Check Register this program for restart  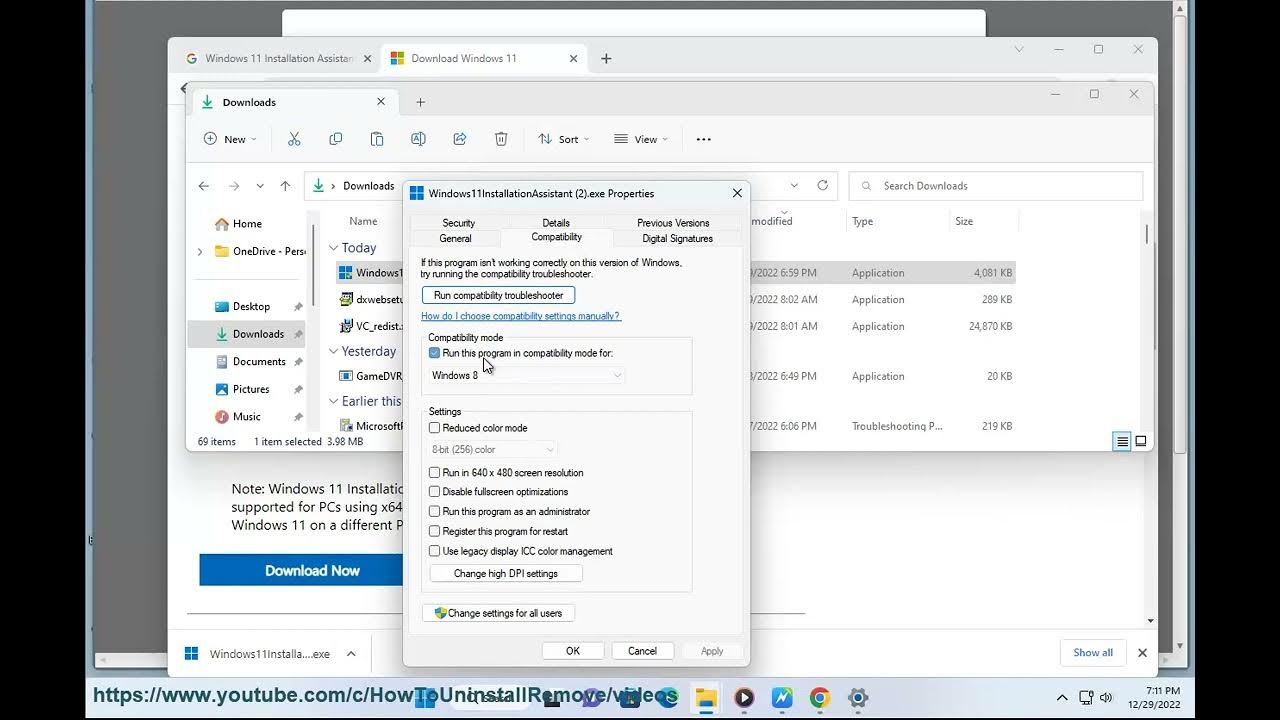(x=434, y=531)
